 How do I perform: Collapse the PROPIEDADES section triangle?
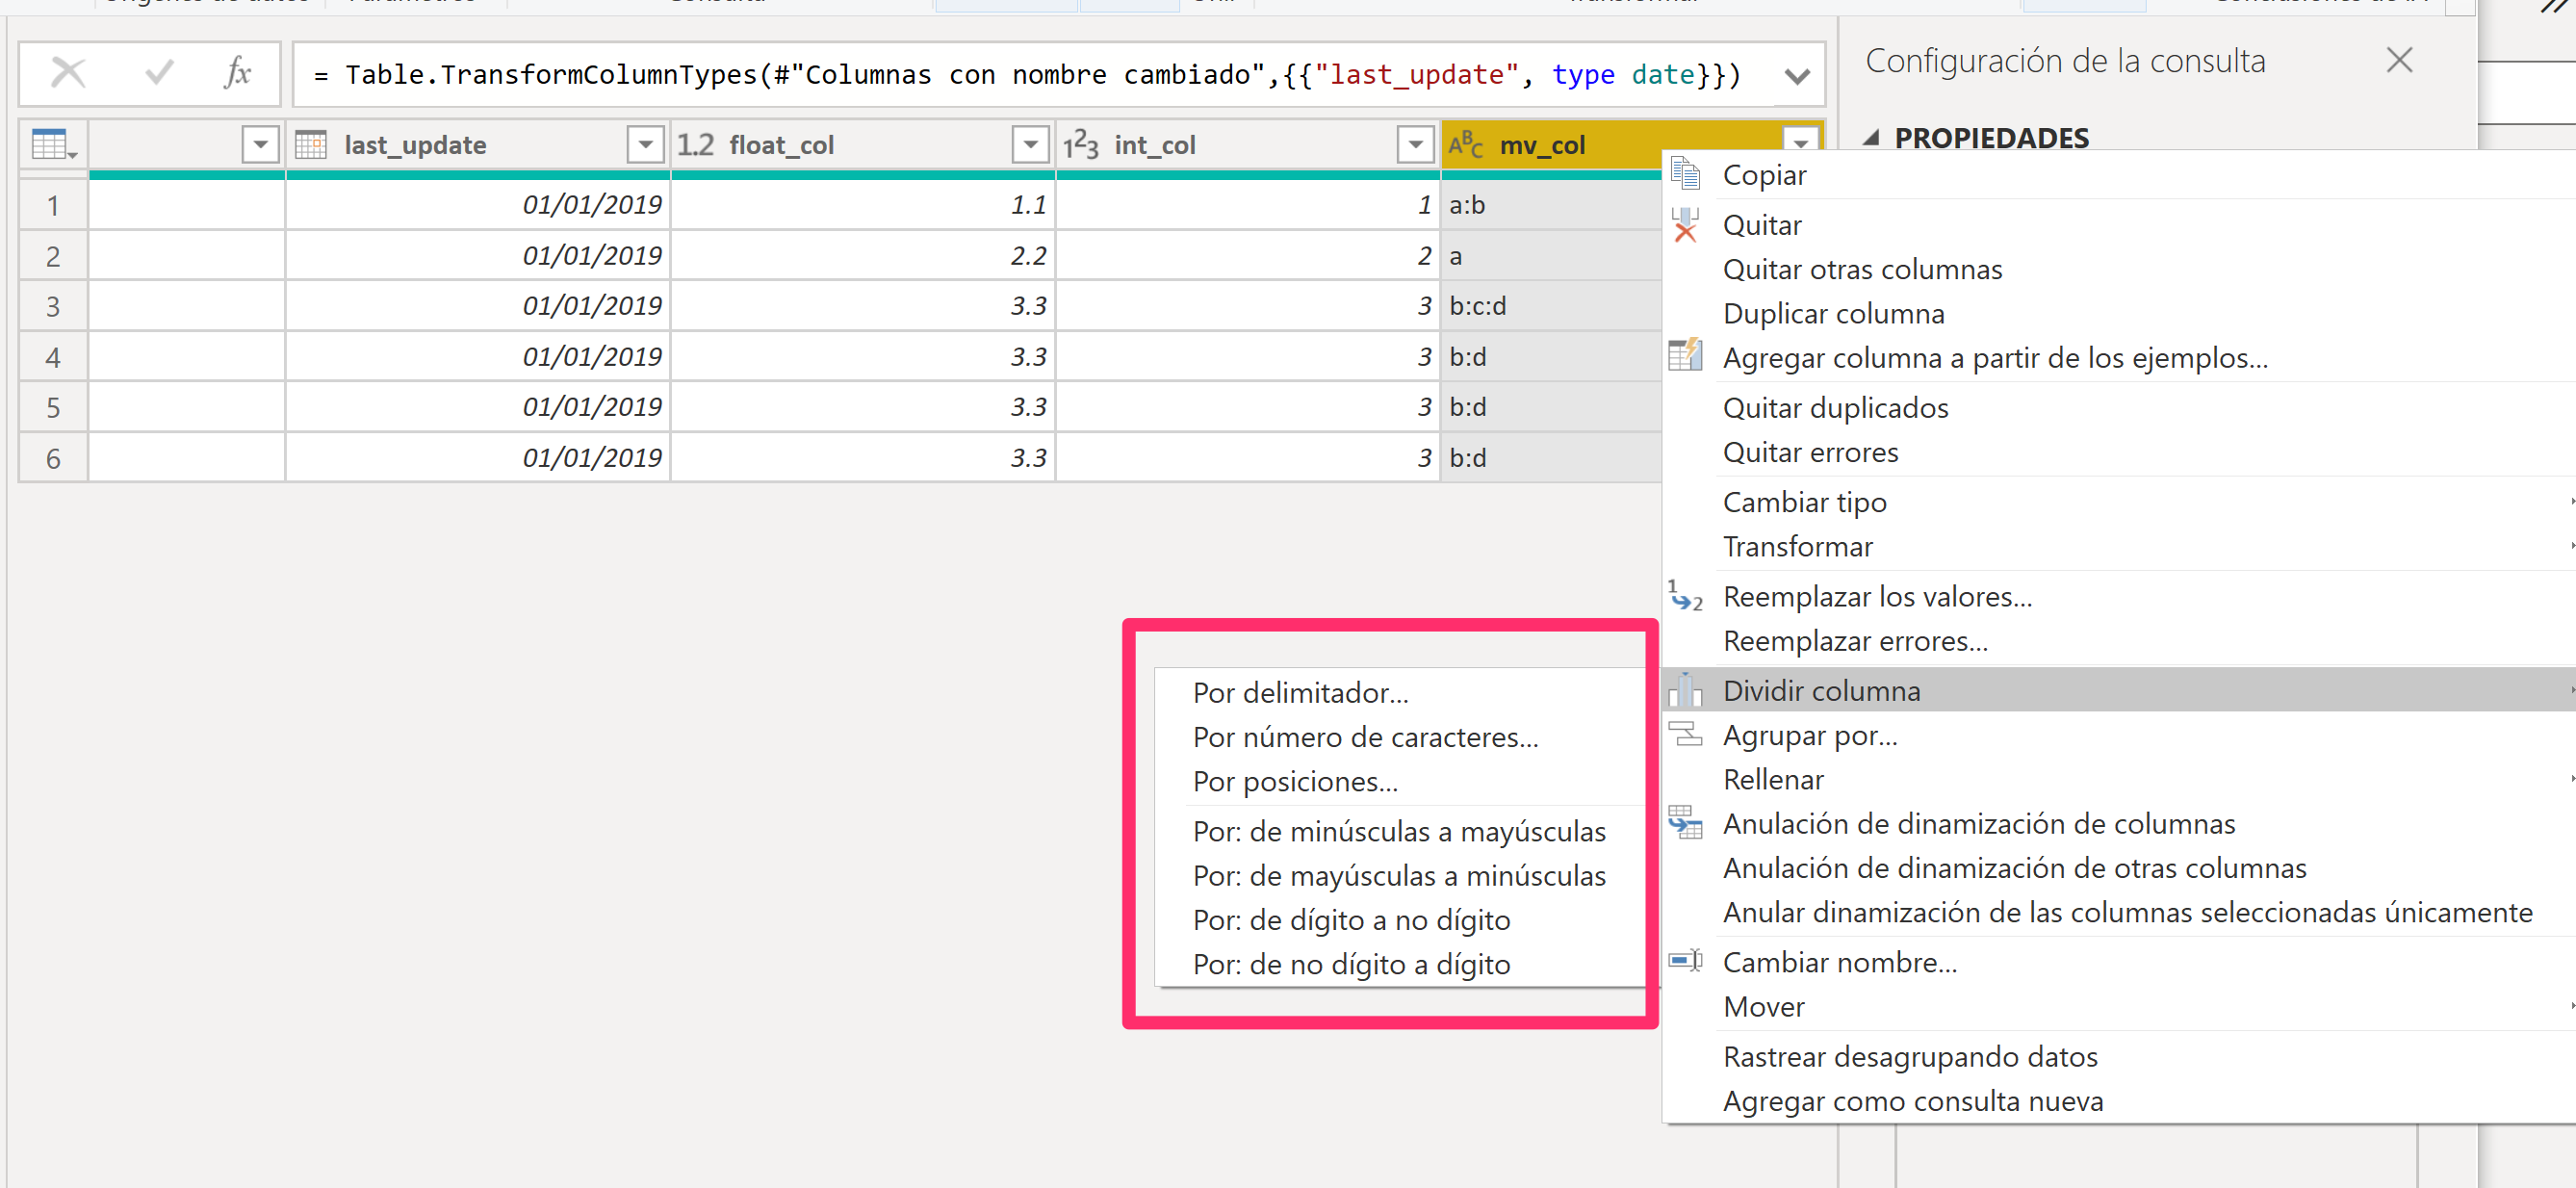[1872, 138]
